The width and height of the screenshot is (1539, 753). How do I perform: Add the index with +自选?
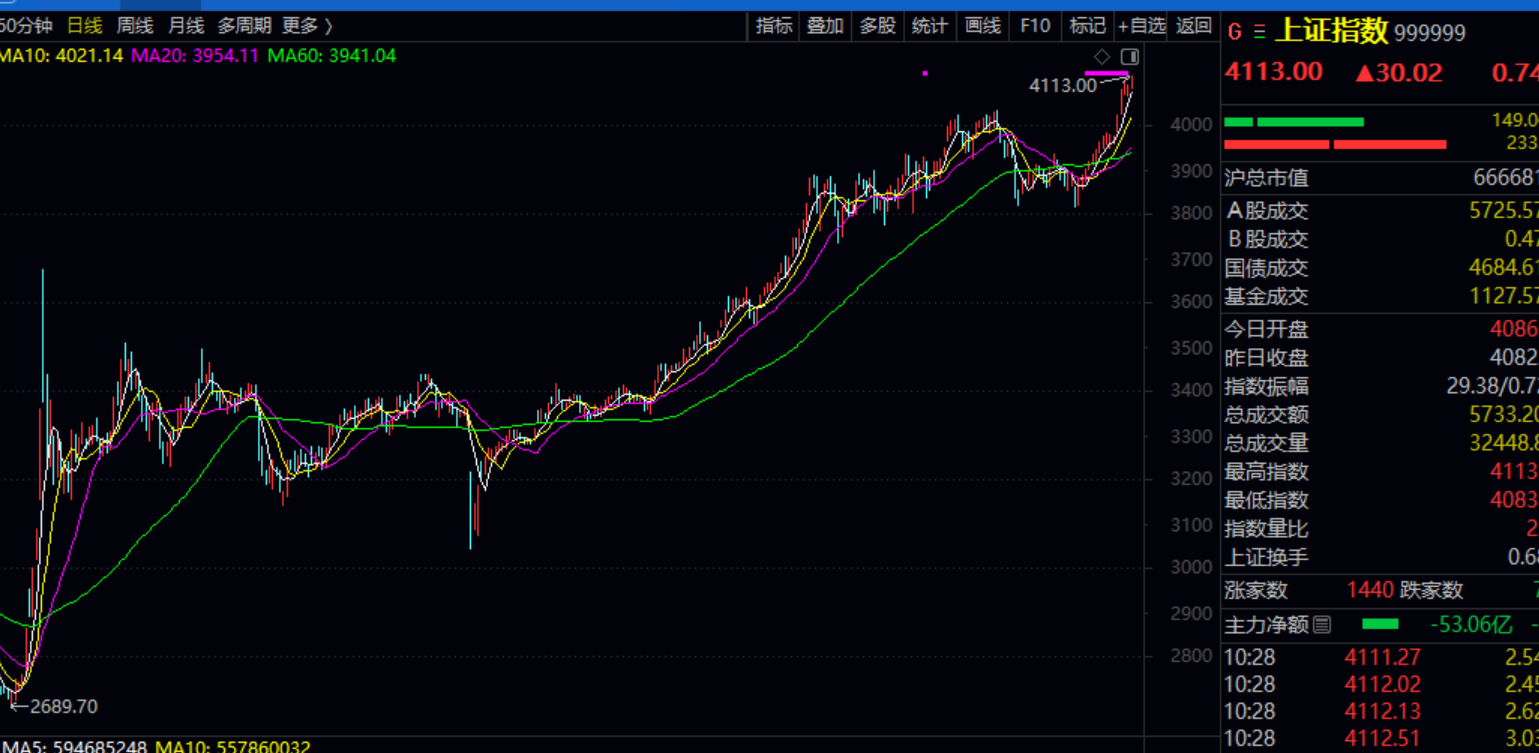(x=1142, y=26)
